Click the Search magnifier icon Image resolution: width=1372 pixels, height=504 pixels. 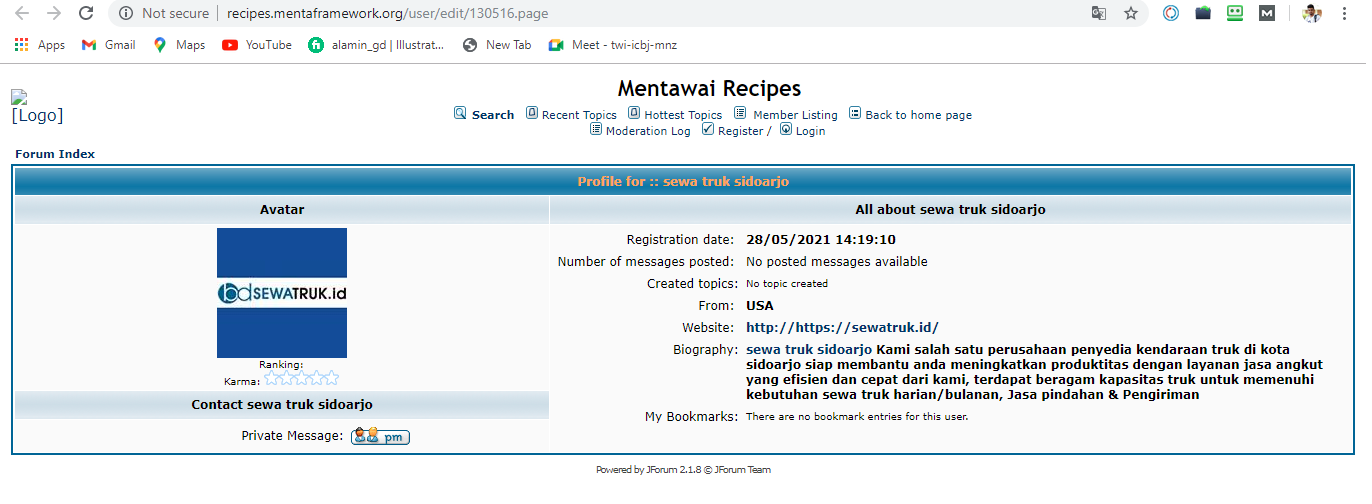click(x=460, y=113)
